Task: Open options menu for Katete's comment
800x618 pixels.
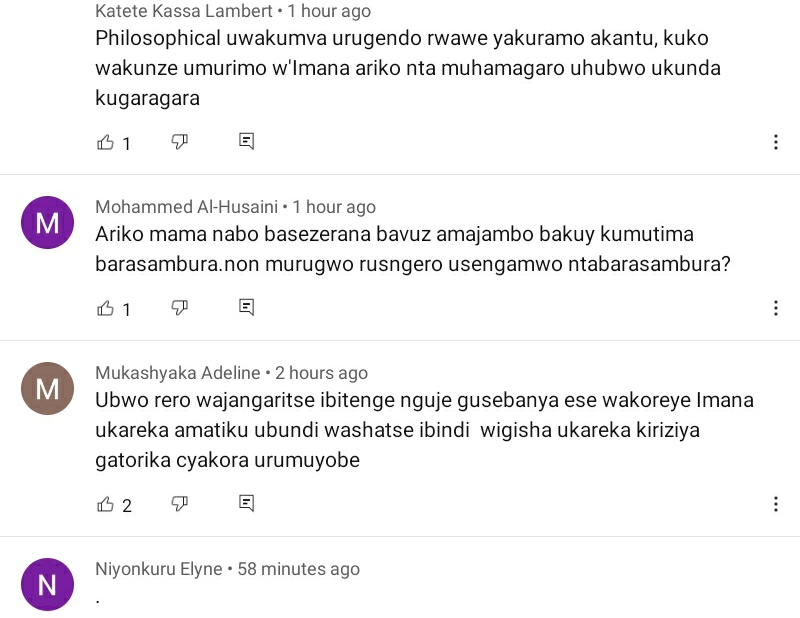Action: pos(776,142)
